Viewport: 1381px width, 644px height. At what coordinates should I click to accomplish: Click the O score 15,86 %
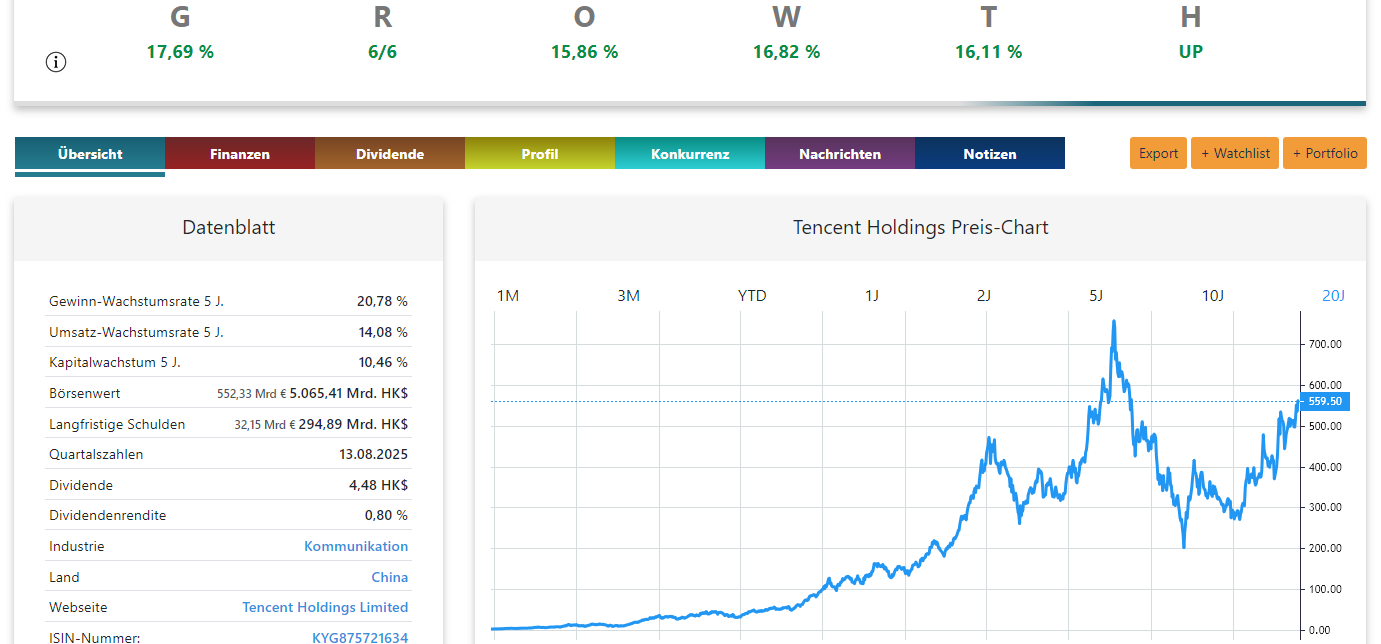tap(584, 51)
